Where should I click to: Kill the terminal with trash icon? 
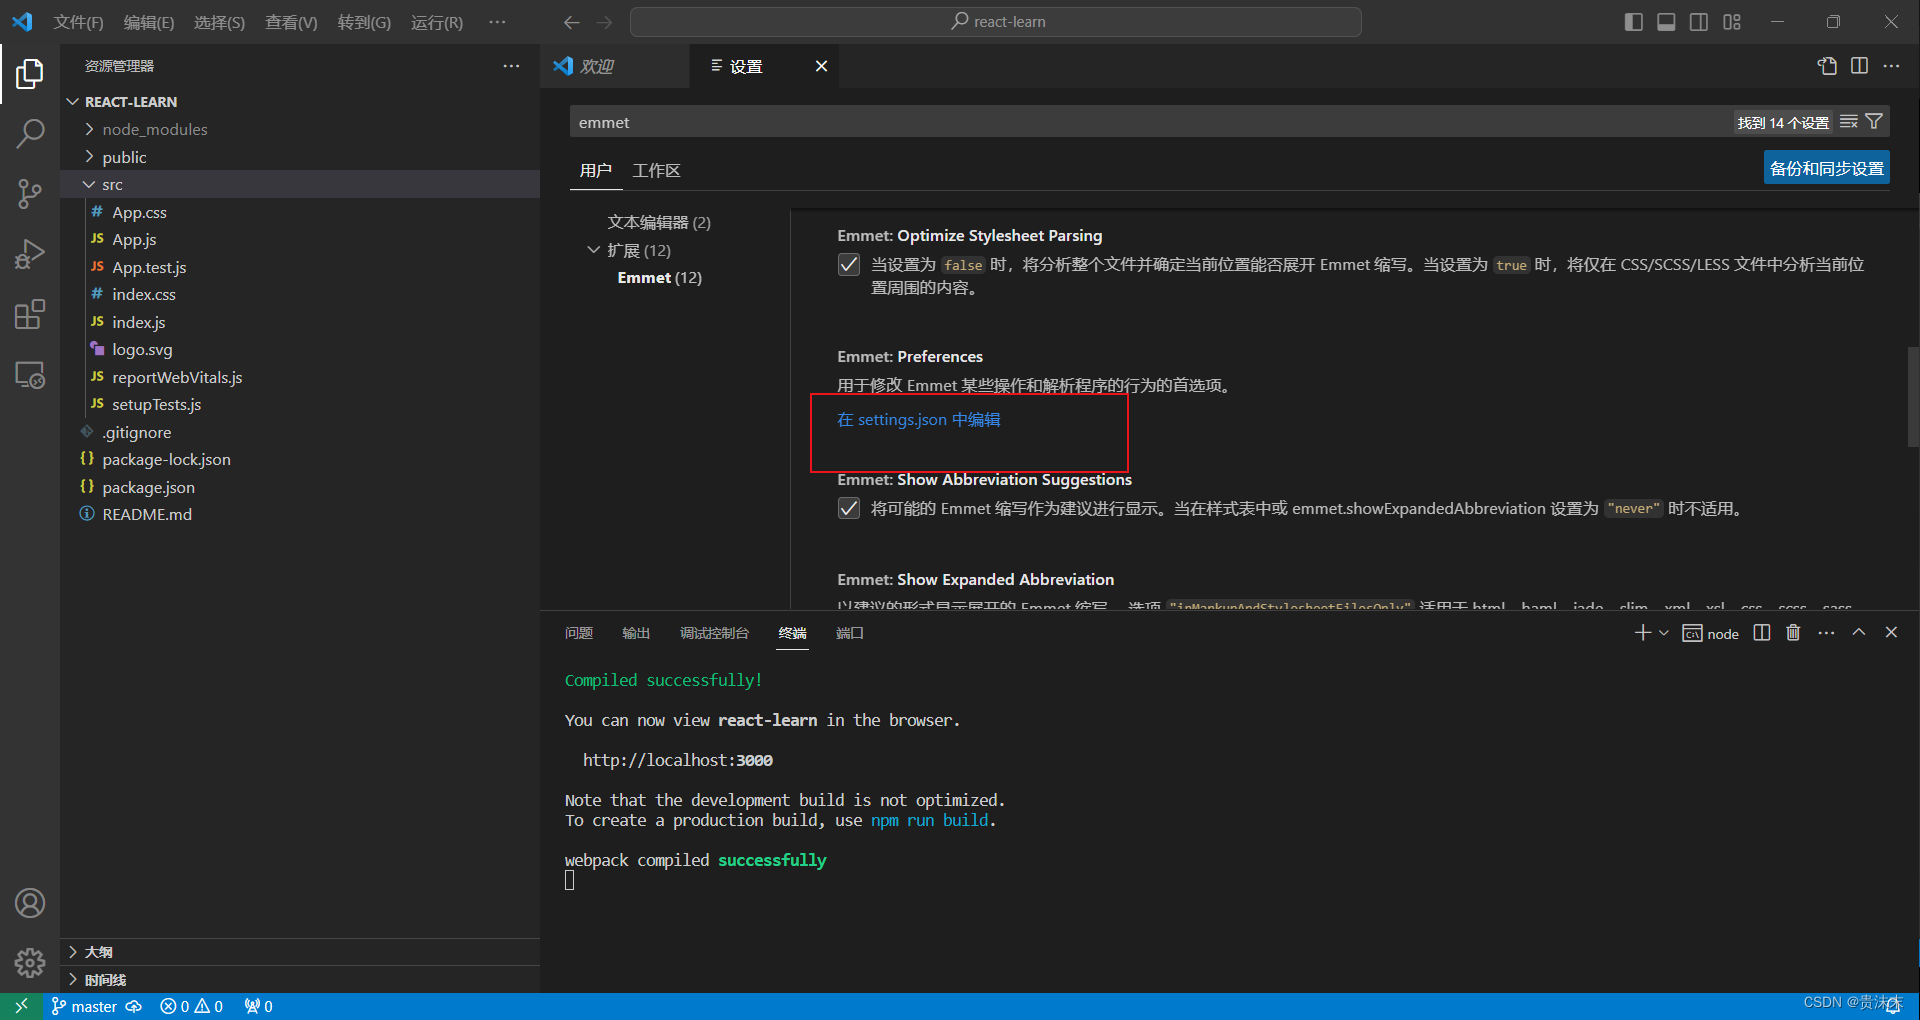(x=1793, y=633)
